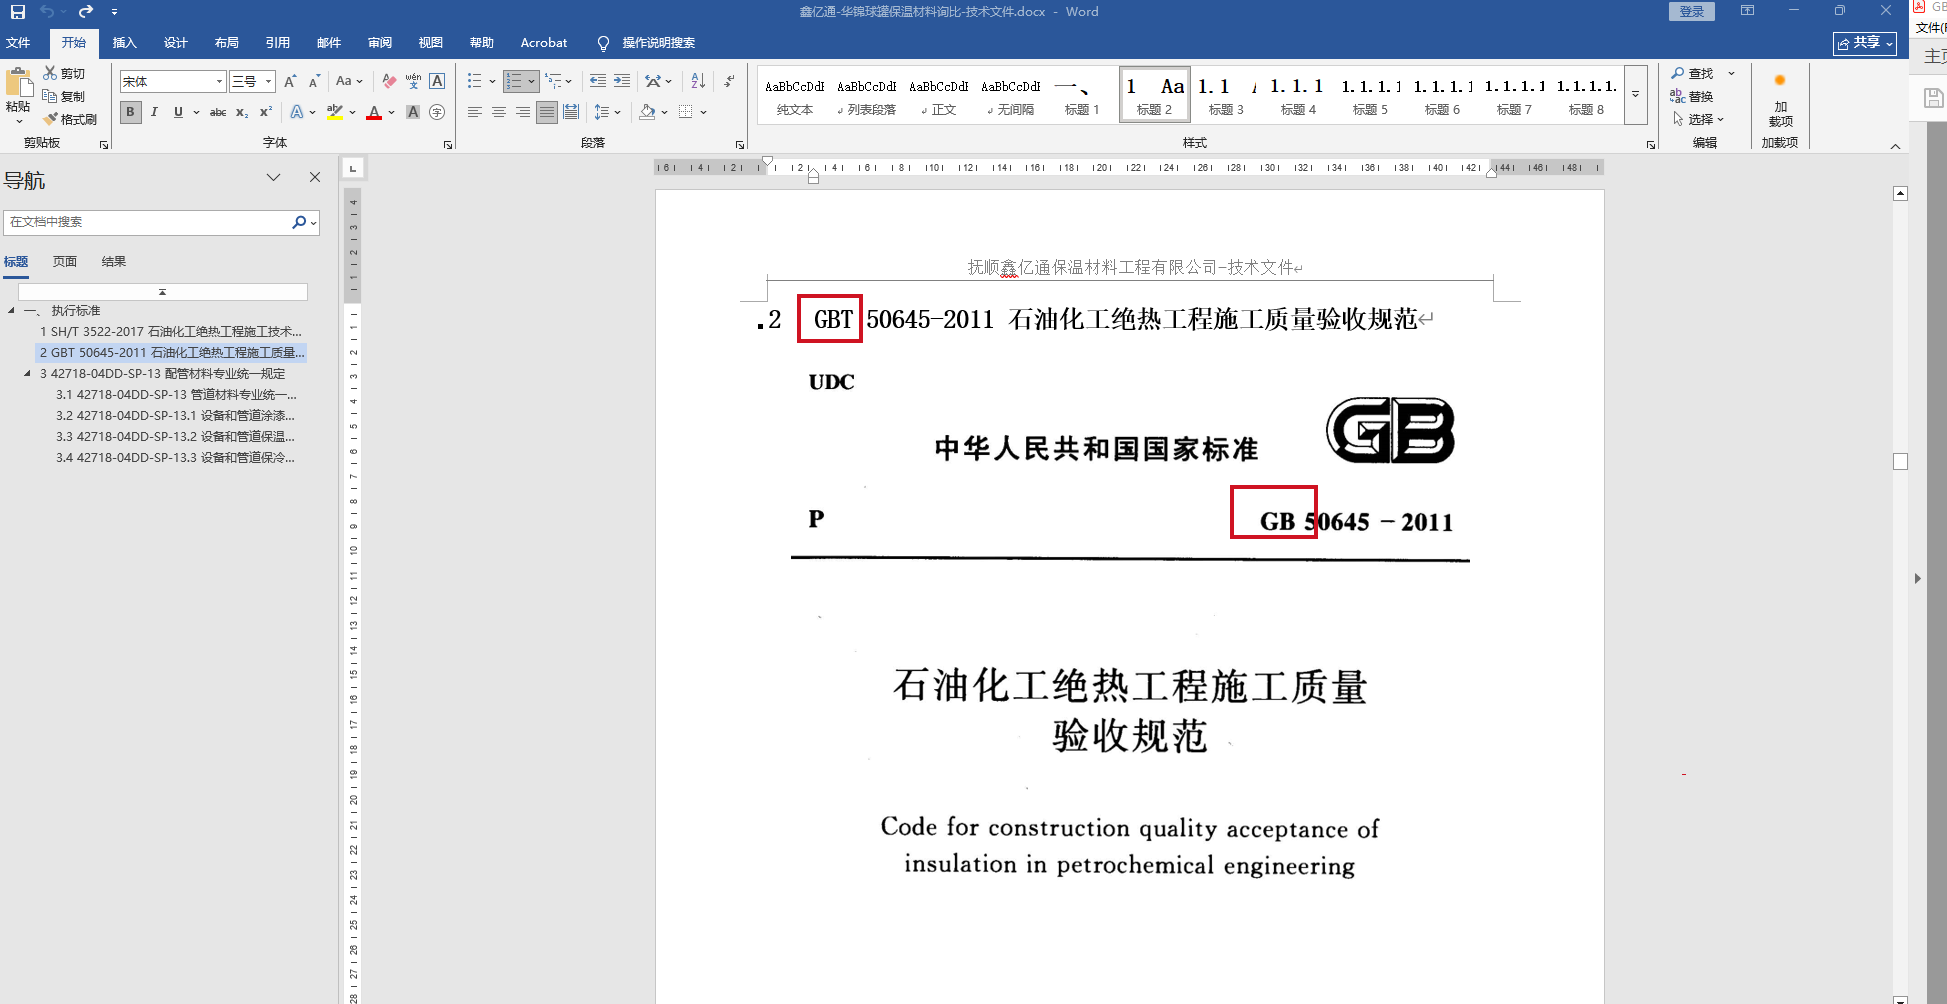Click the paragraph shading paint bucket
1947x1004 pixels.
647,112
